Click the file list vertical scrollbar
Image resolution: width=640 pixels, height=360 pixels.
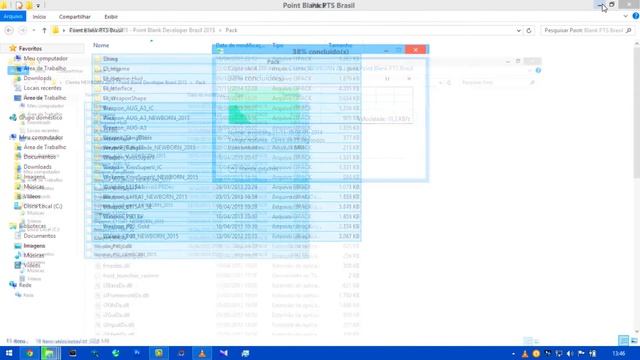pos(636,112)
